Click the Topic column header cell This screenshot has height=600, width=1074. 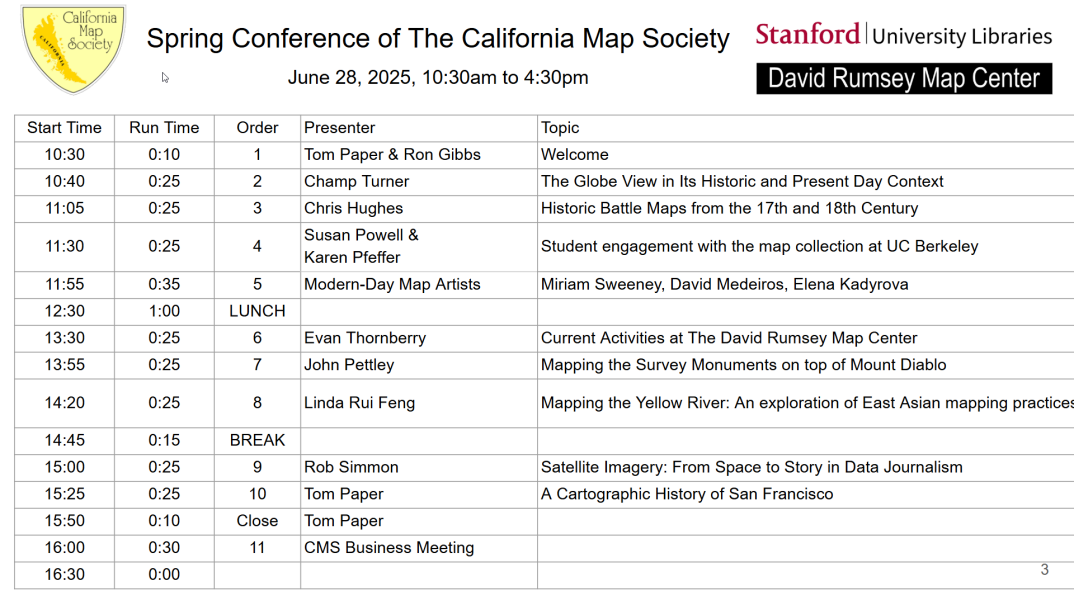[806, 128]
